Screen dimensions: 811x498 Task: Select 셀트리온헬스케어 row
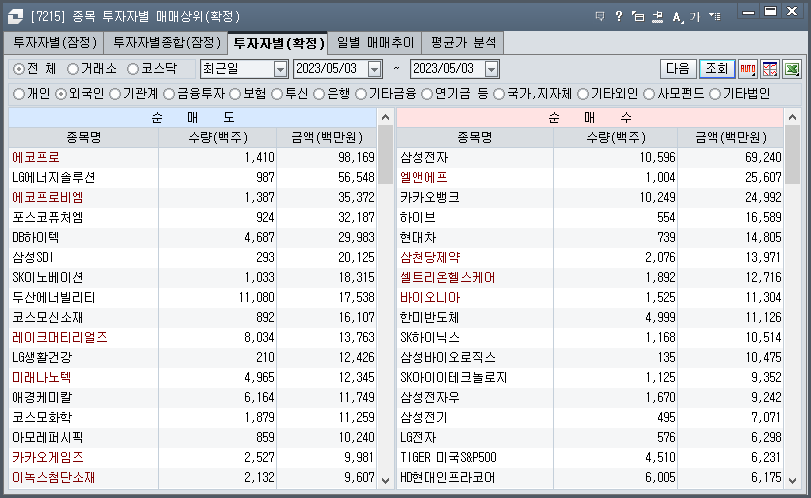(x=590, y=278)
